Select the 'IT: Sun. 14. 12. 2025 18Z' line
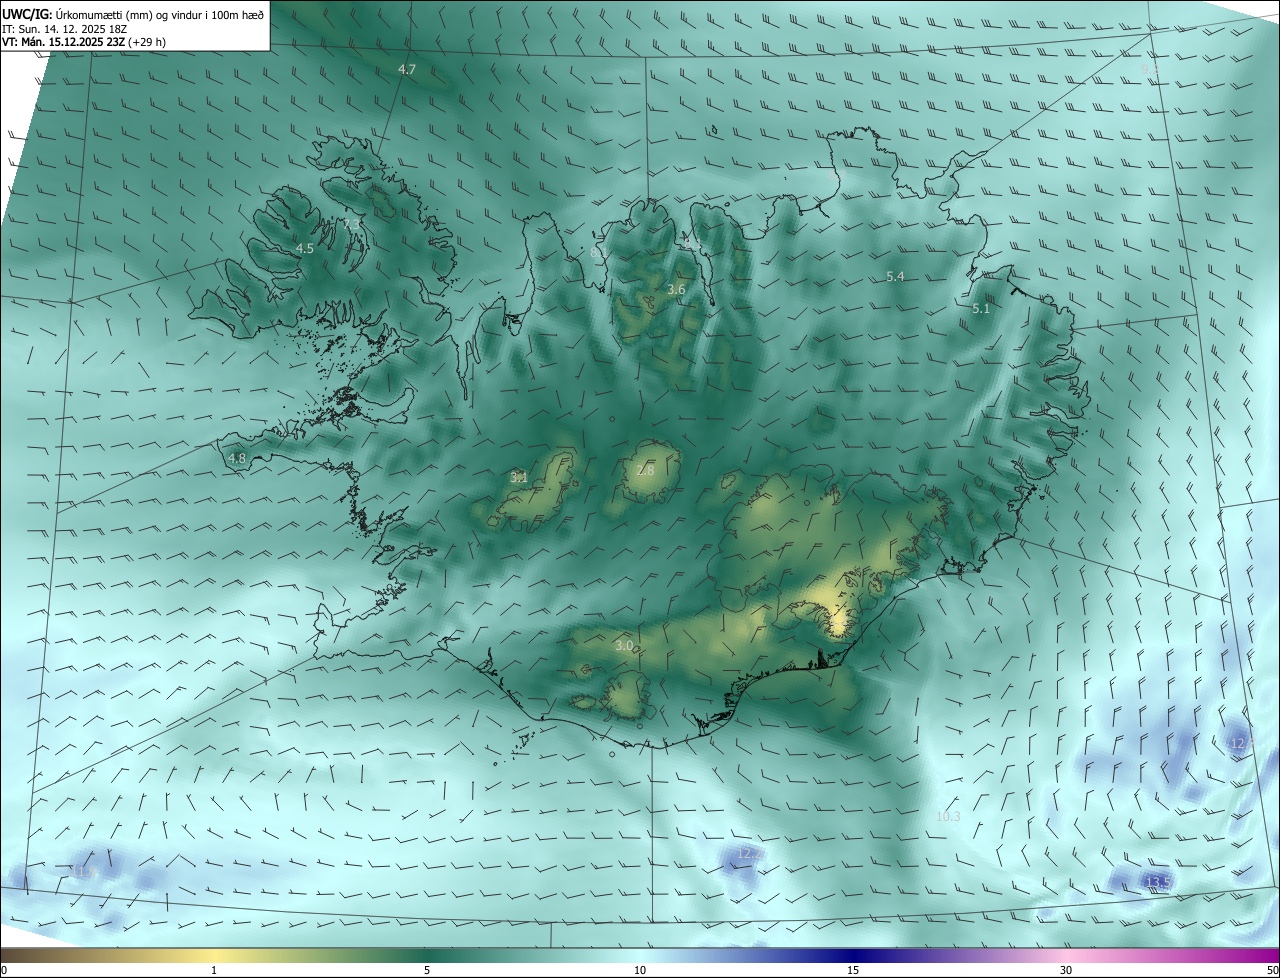This screenshot has width=1280, height=978. 64,28
